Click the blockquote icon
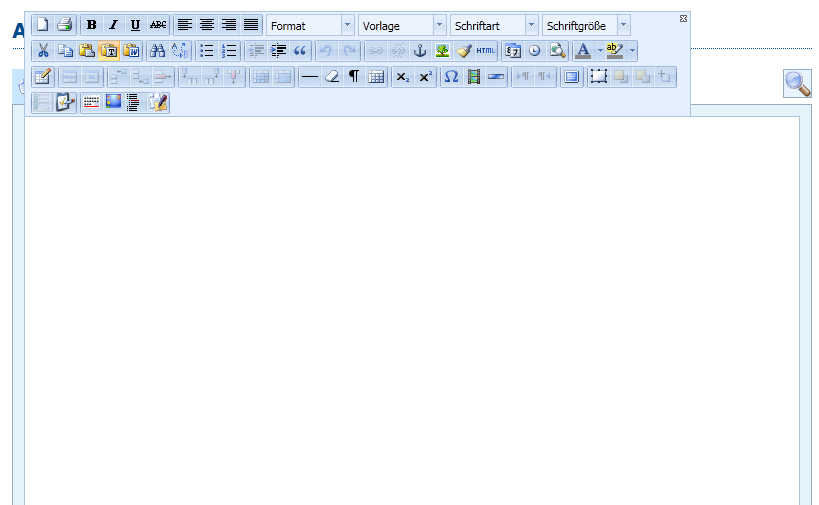This screenshot has width=819, height=505. pyautogui.click(x=300, y=51)
